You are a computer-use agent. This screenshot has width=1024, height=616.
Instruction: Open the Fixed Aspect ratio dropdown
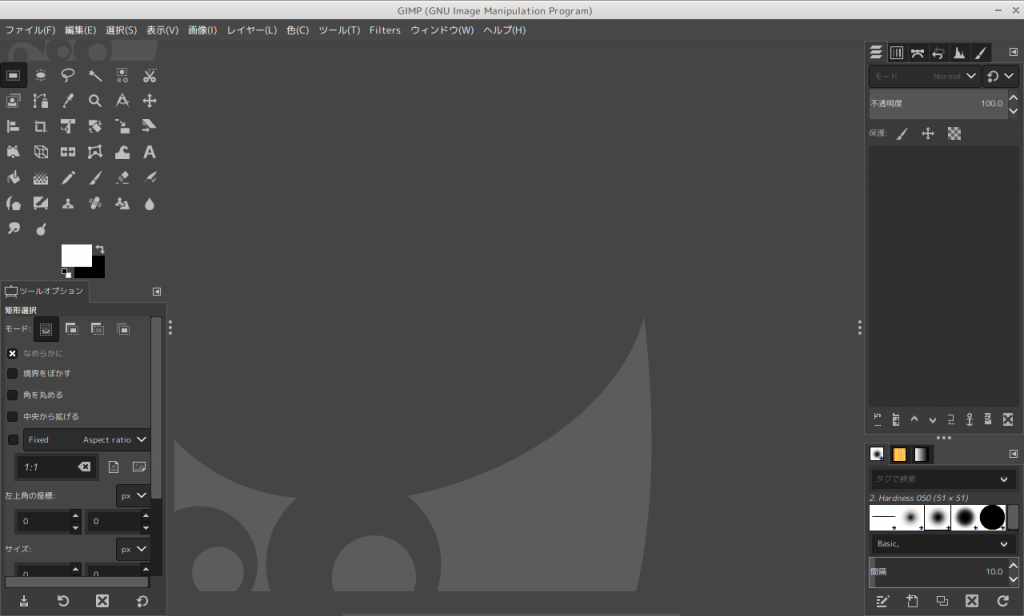87,439
